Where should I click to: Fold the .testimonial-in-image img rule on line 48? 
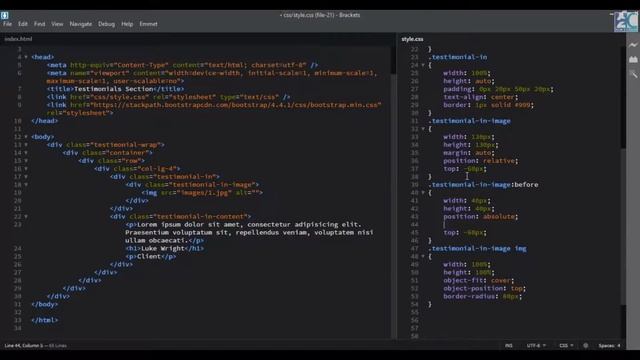423,256
